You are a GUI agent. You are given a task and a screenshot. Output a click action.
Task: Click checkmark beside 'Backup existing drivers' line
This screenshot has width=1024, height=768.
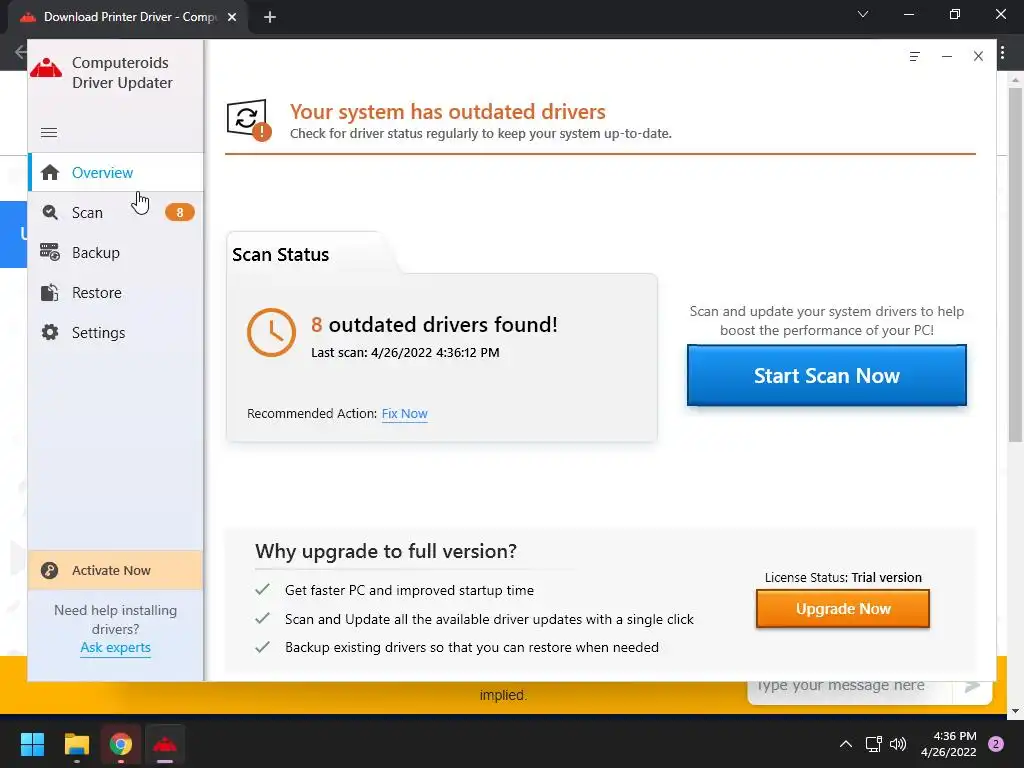pyautogui.click(x=263, y=647)
